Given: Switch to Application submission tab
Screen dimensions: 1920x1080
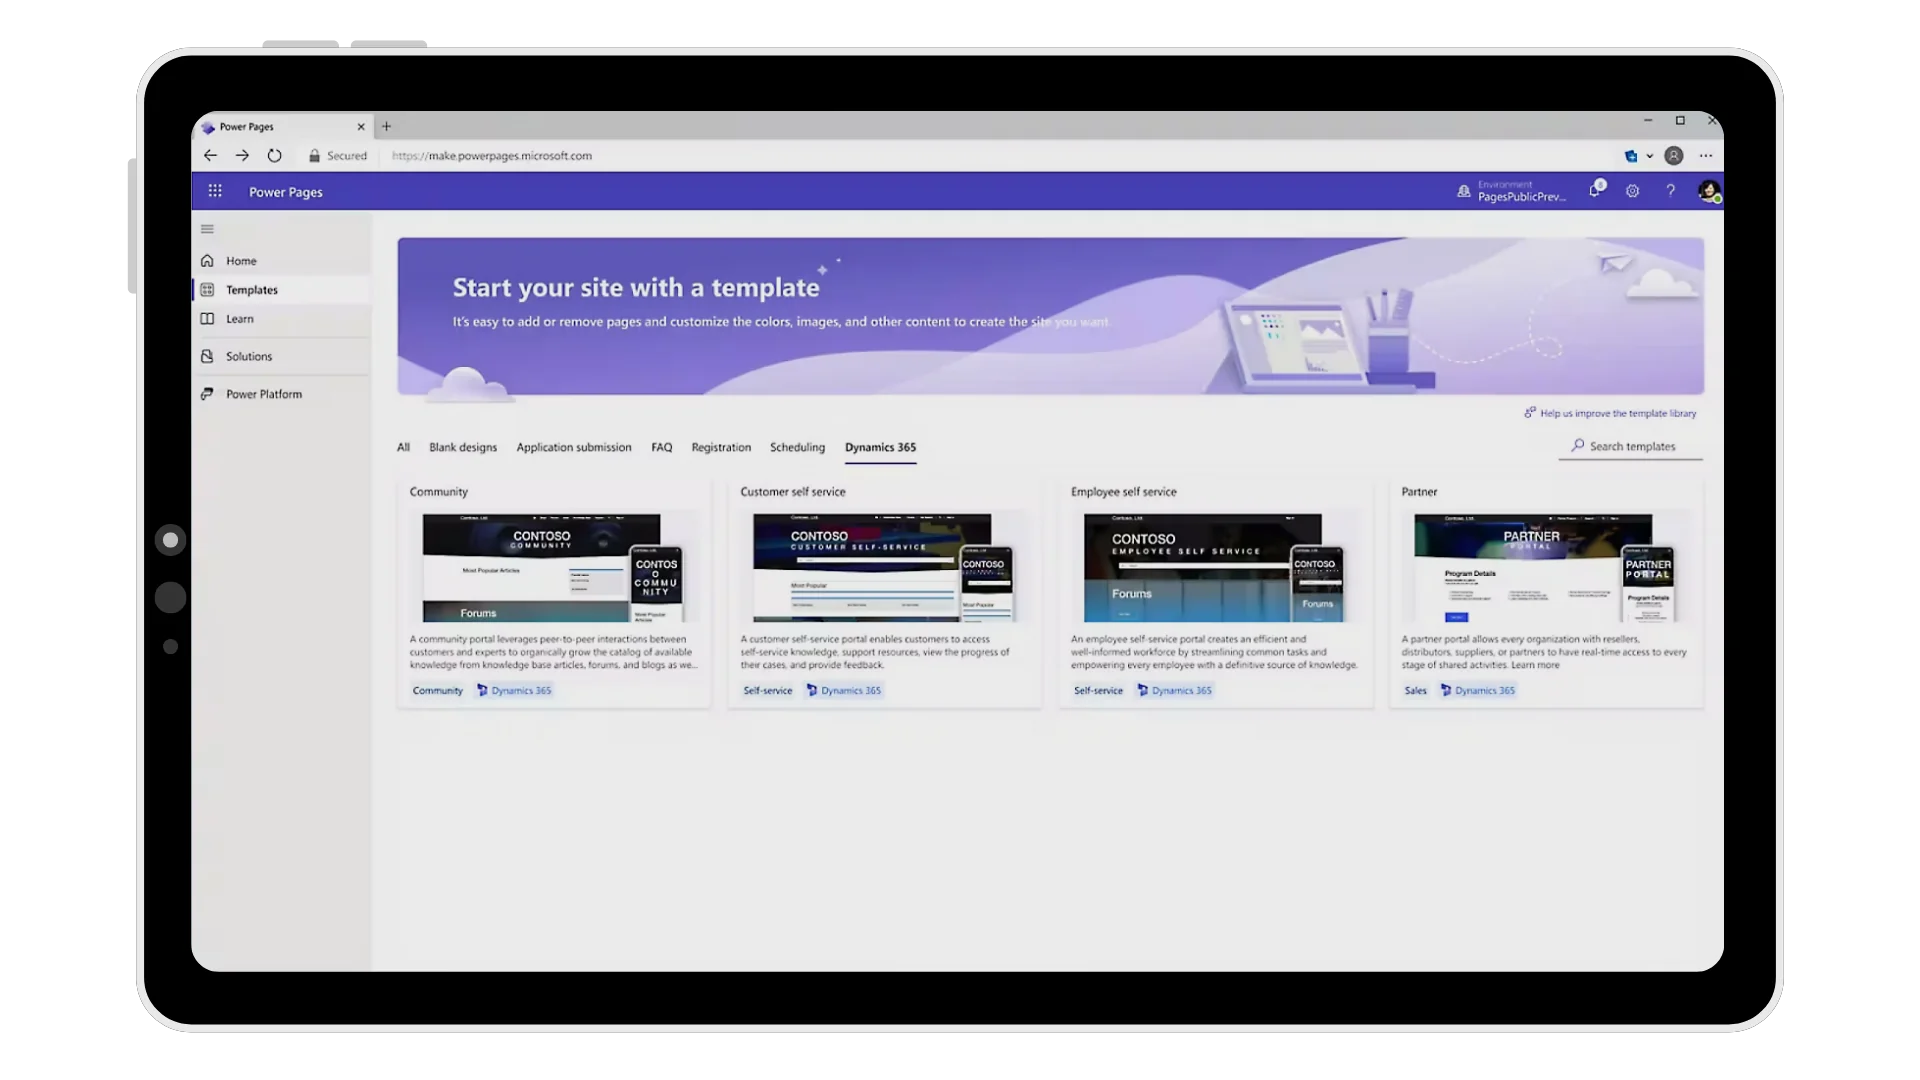Looking at the screenshot, I should [x=574, y=447].
